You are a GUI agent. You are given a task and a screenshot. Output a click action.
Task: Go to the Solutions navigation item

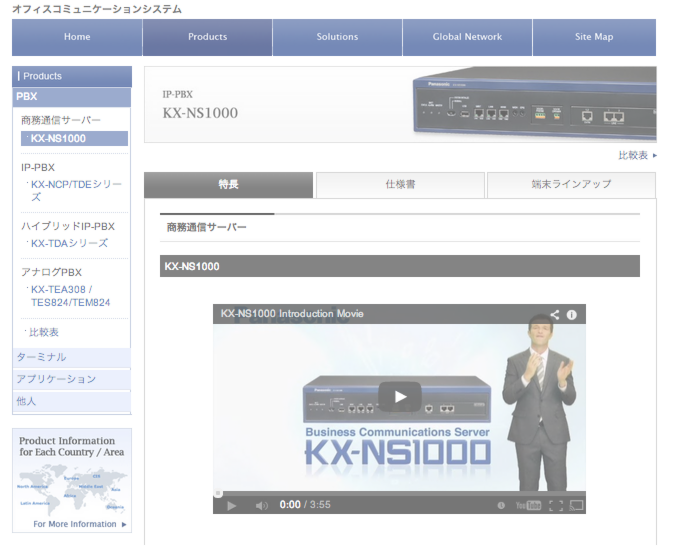tap(338, 37)
